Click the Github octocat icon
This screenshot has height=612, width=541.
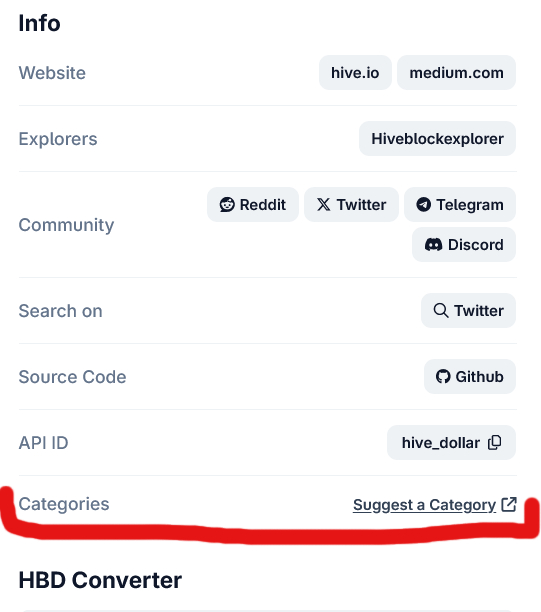coord(443,377)
